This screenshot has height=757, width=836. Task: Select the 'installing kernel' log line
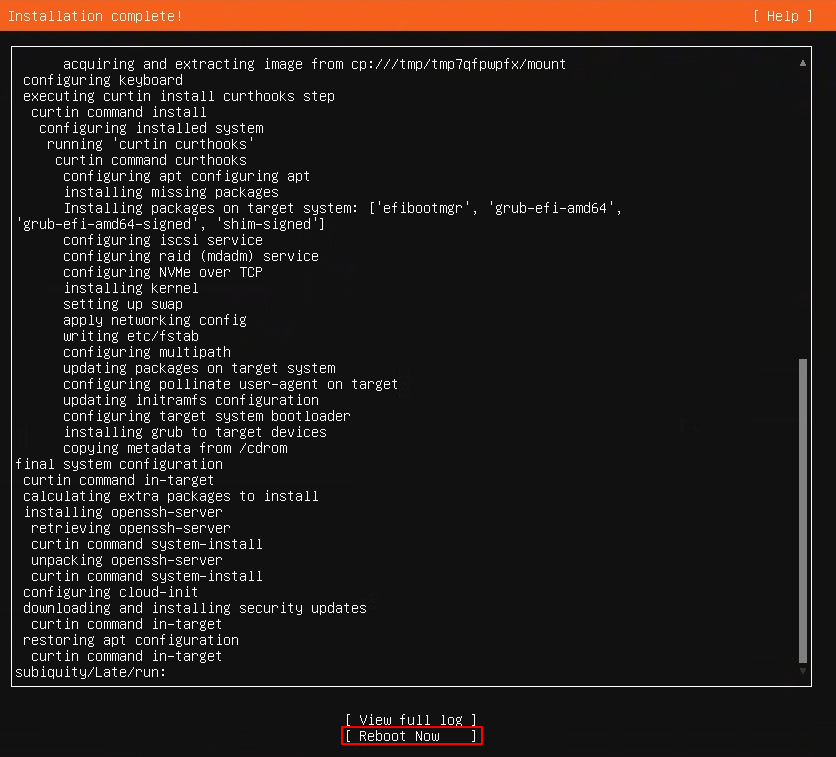click(x=131, y=288)
